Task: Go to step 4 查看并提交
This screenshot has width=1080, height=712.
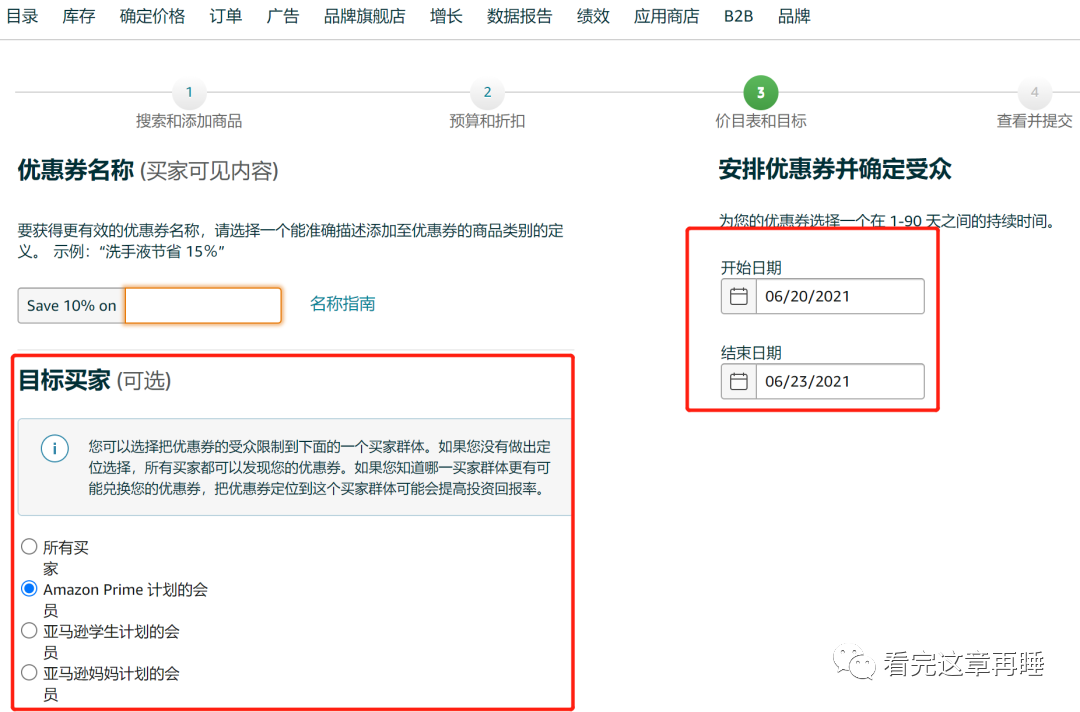Action: click(x=1034, y=92)
